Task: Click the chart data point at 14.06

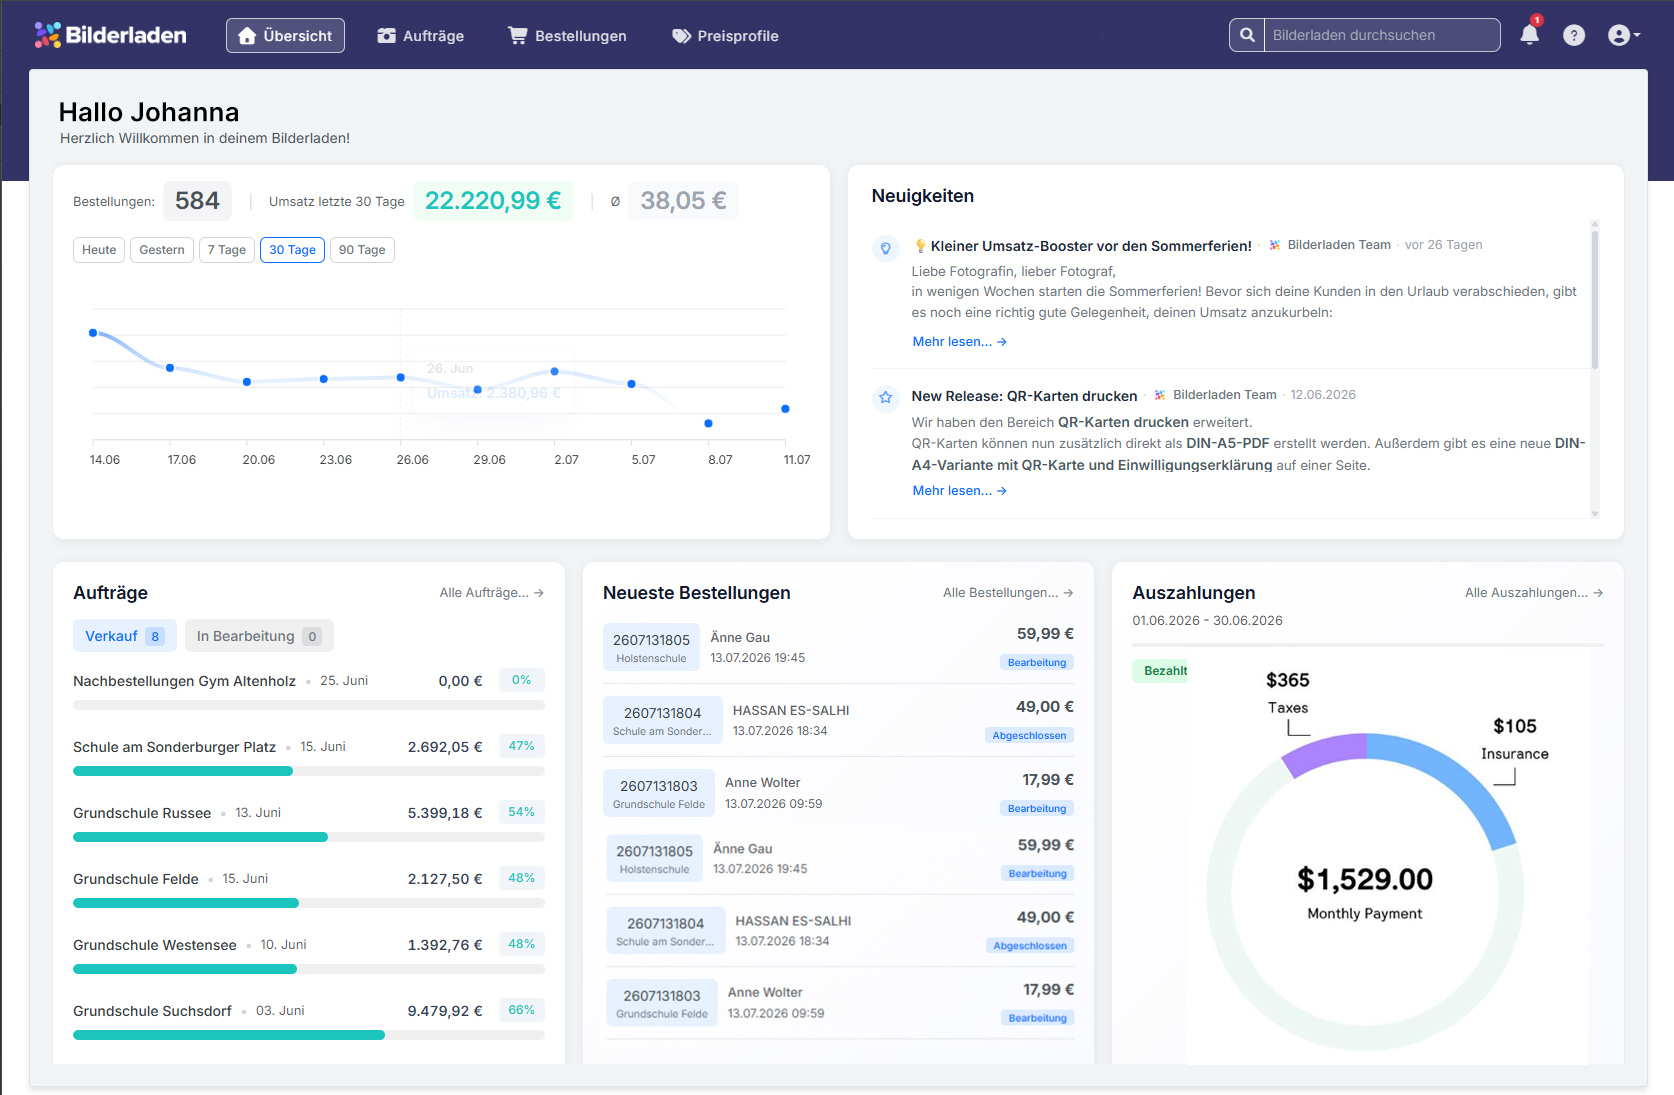Action: (93, 333)
